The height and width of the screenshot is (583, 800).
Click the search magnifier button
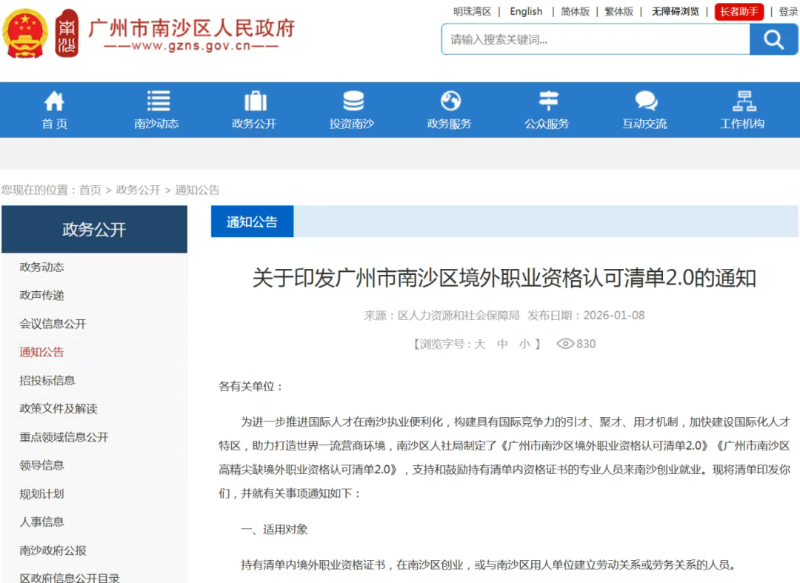pos(773,40)
